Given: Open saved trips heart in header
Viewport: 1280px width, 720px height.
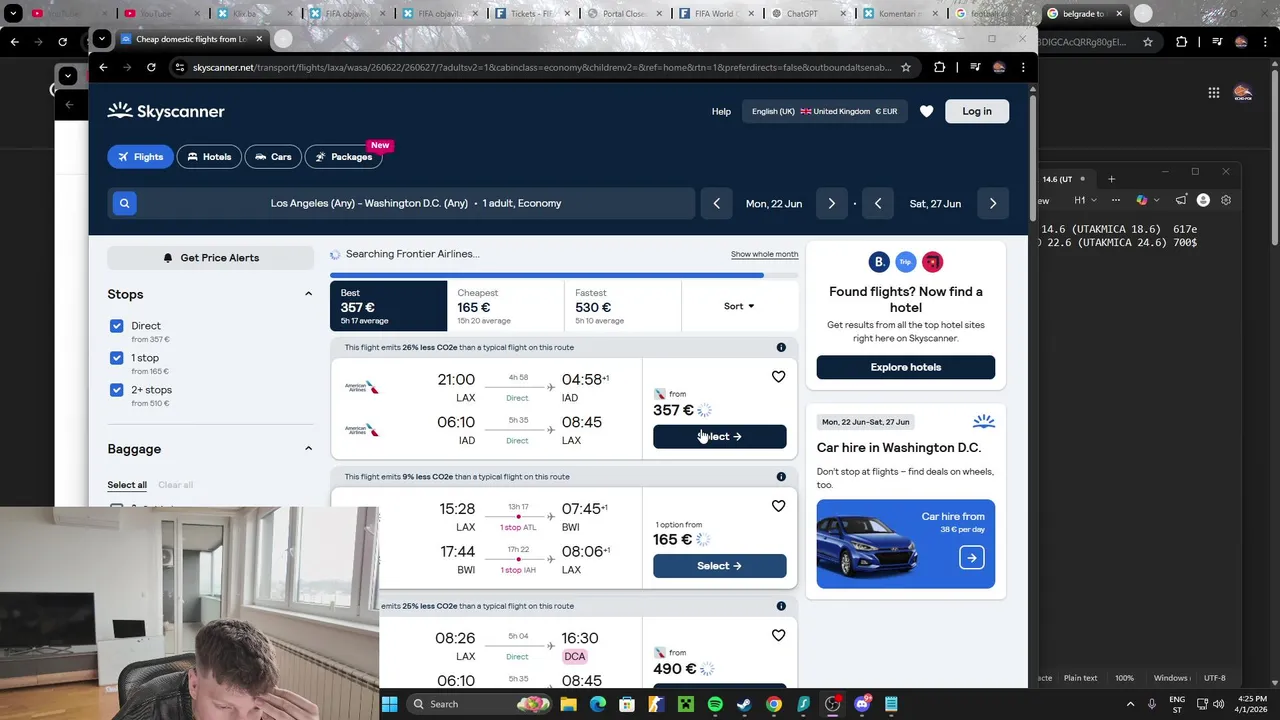Looking at the screenshot, I should click(x=926, y=111).
